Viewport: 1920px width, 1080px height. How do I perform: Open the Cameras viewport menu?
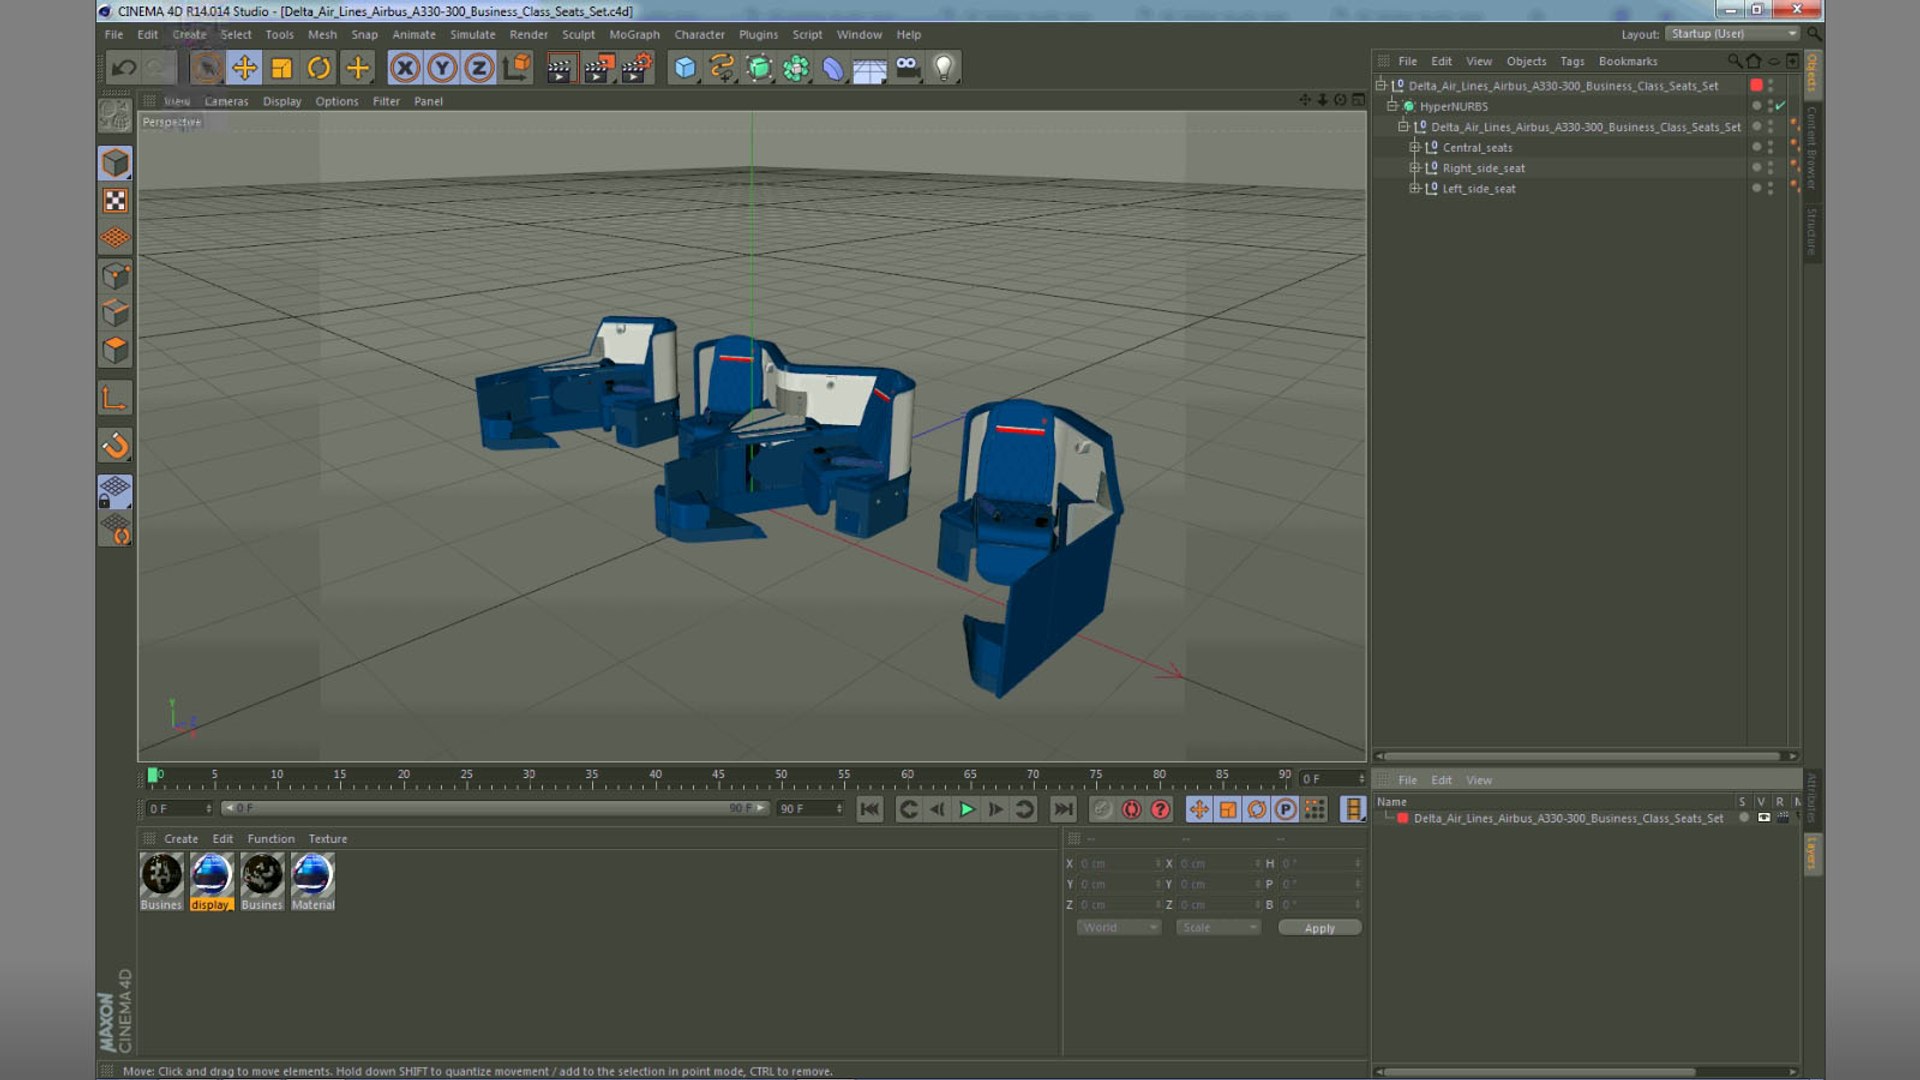pos(226,101)
